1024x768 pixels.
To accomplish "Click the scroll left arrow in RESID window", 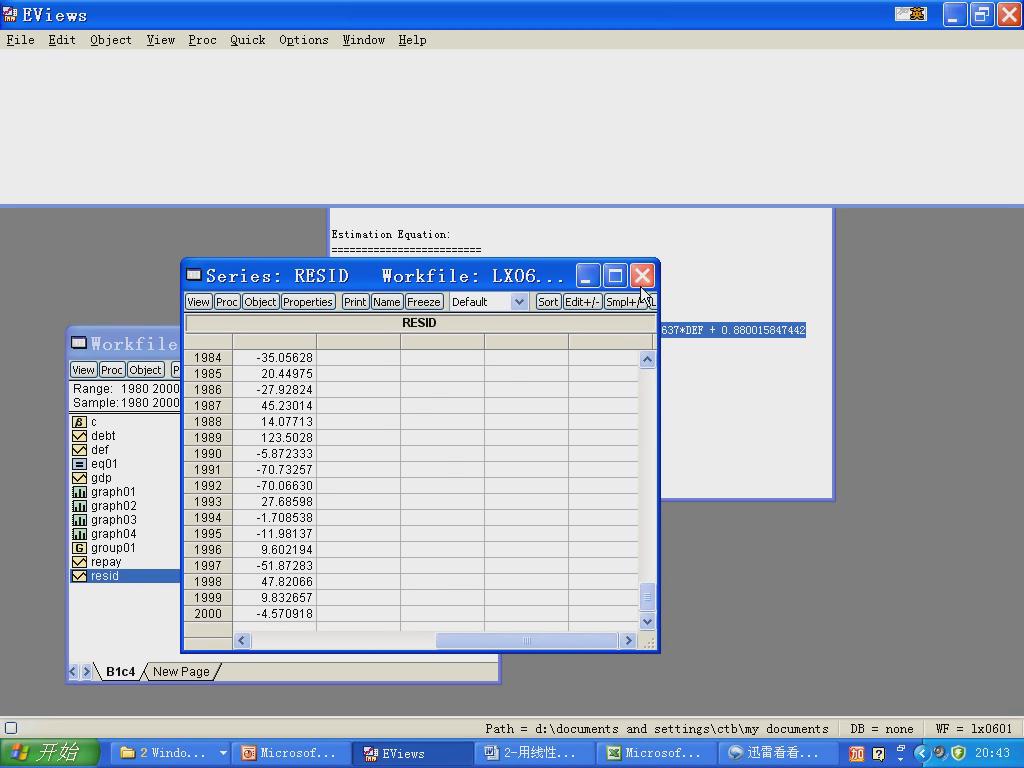I will 242,641.
